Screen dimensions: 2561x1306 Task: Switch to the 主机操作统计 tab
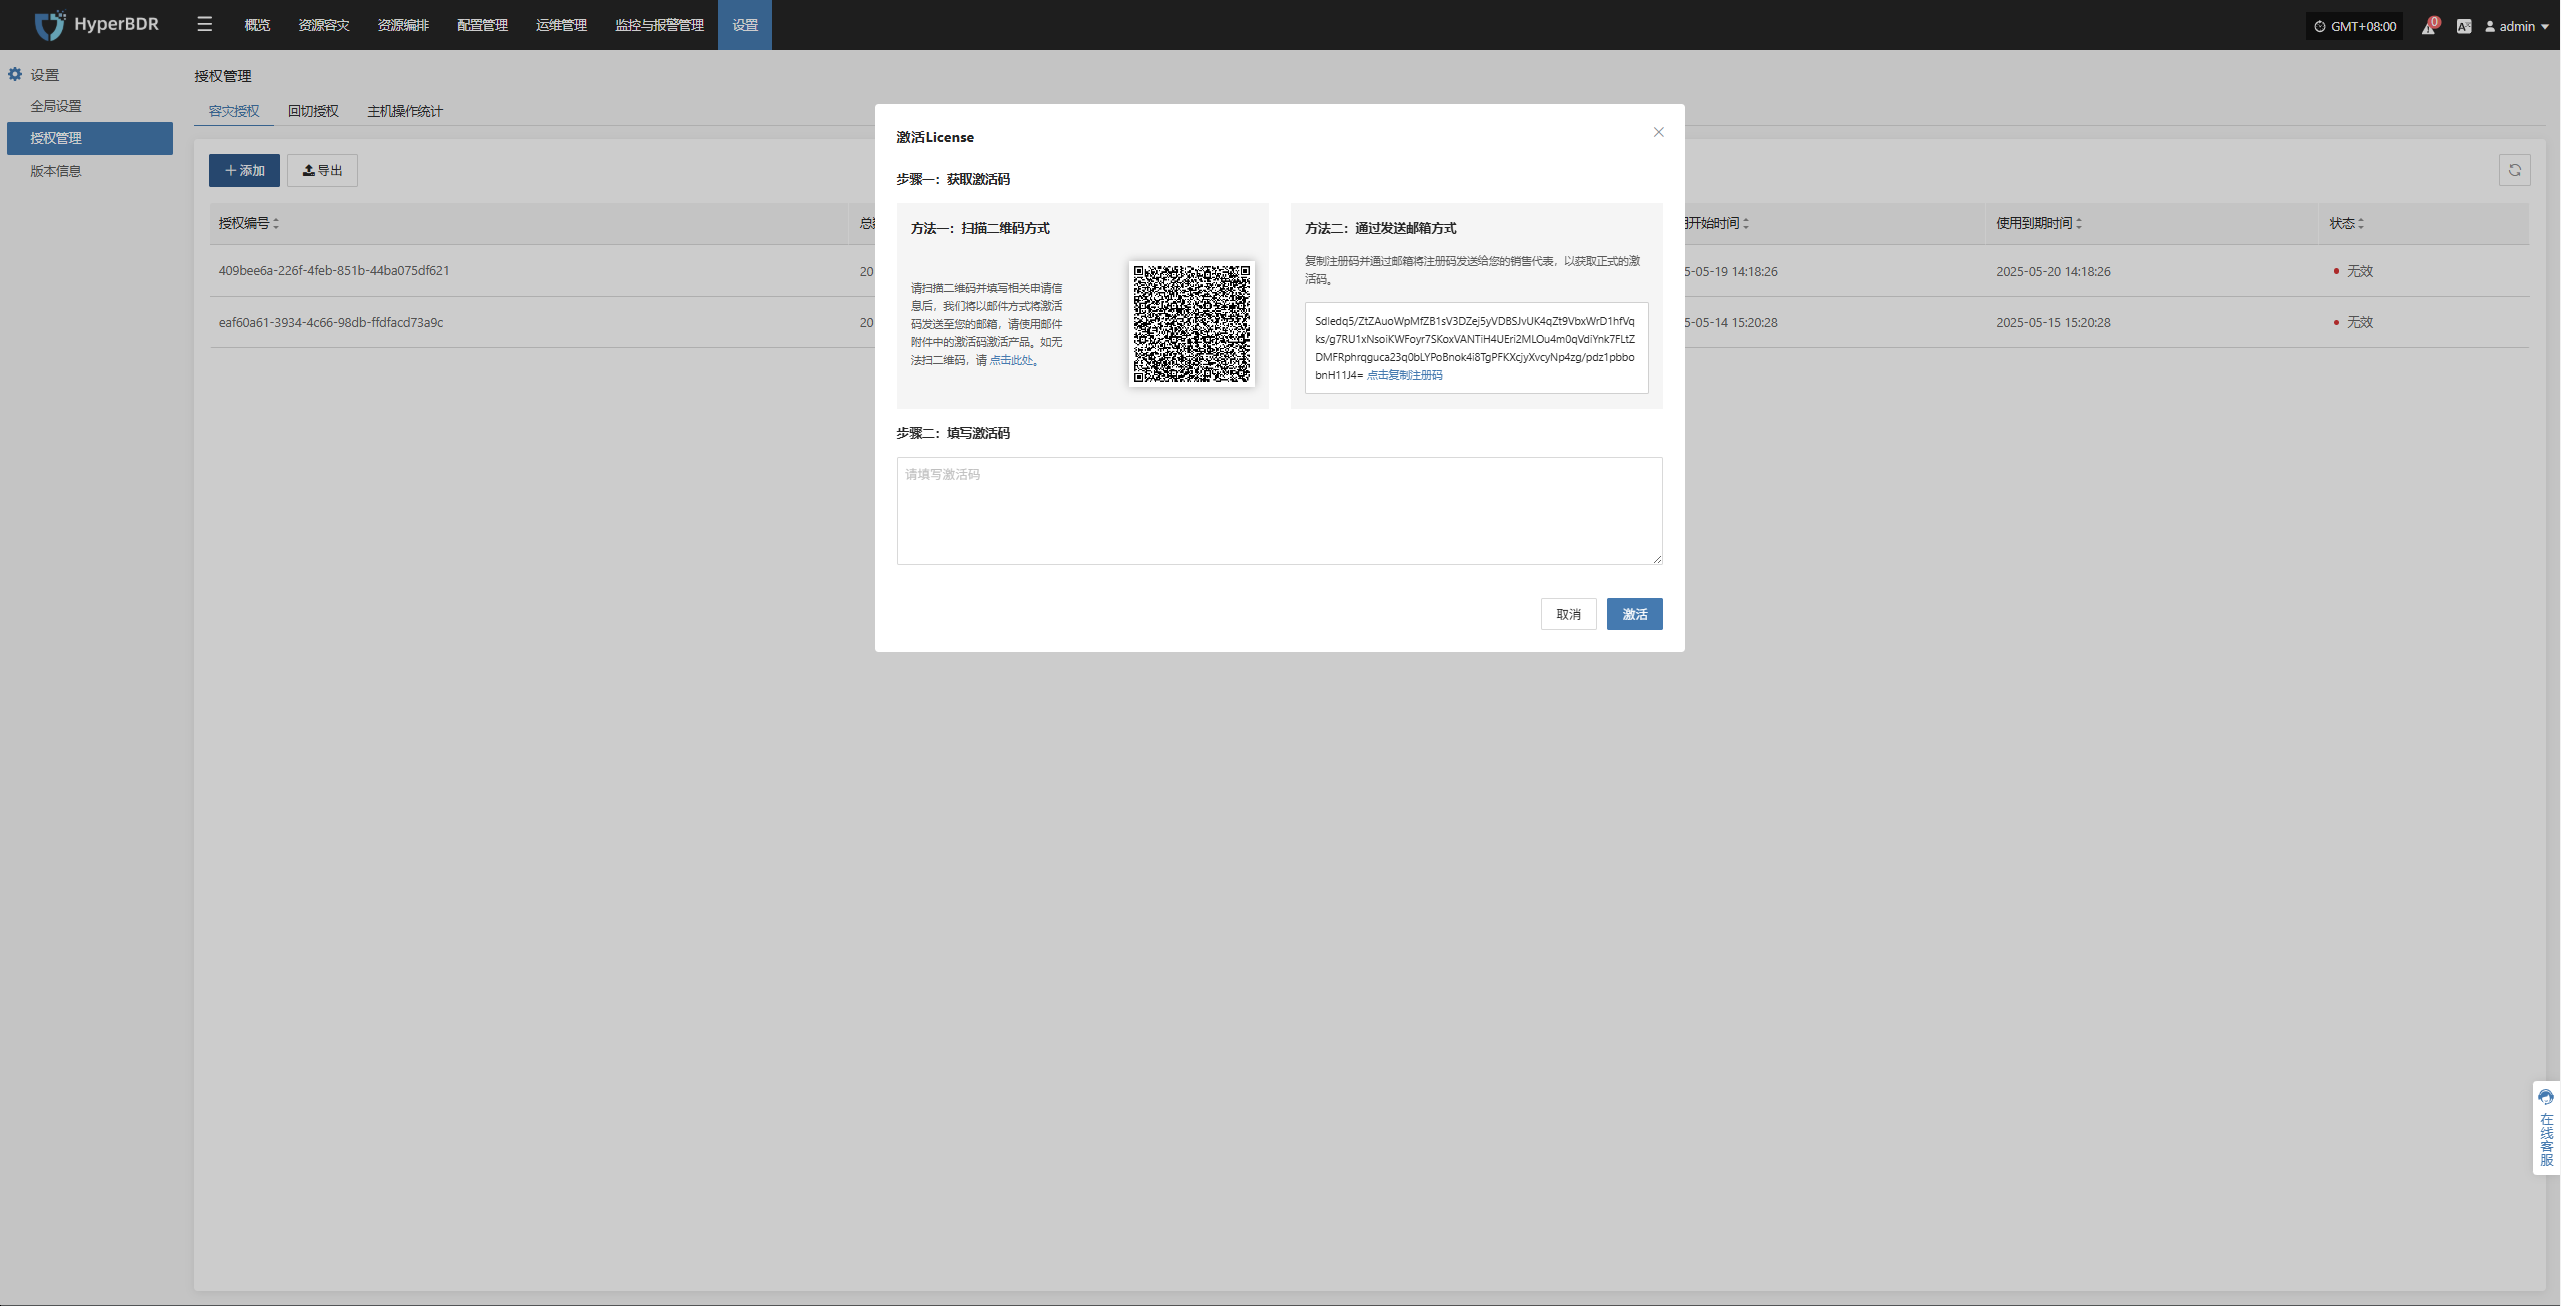(x=404, y=111)
